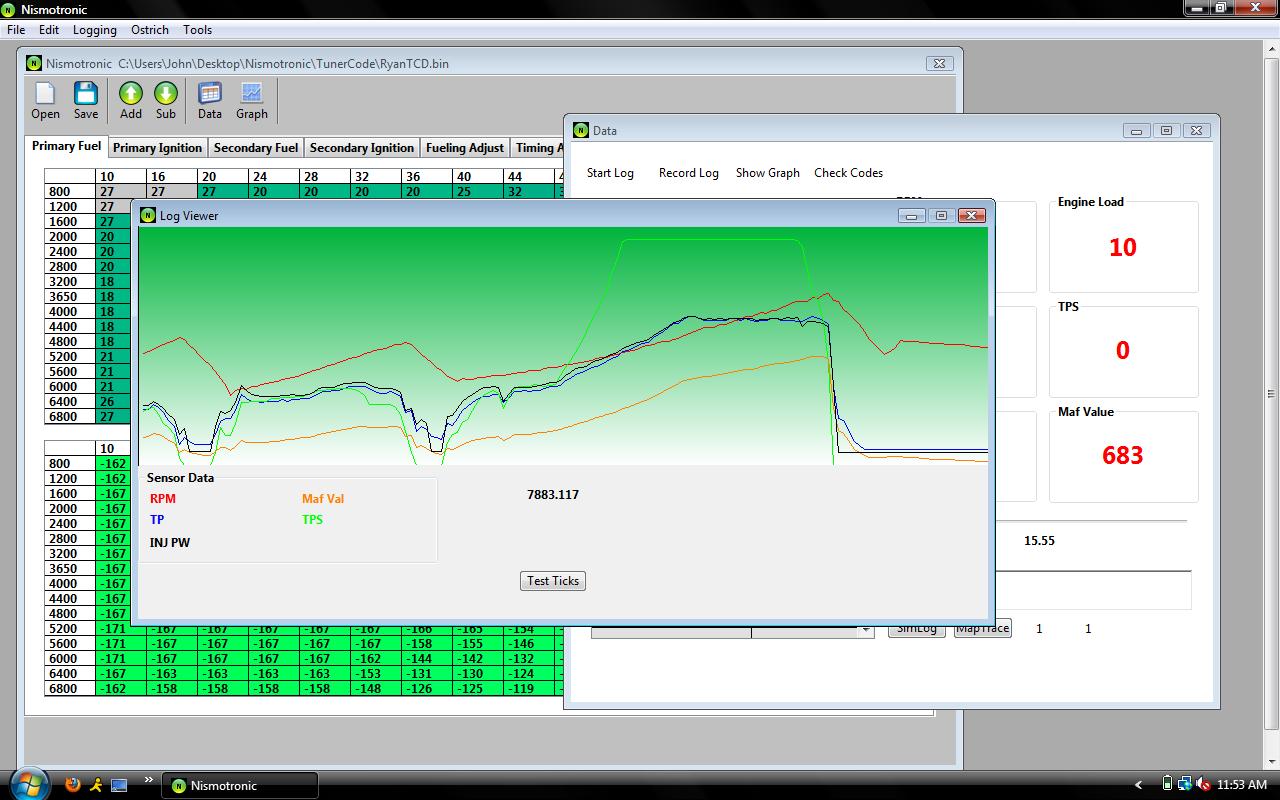
Task: Click the Nismotronic taskbar button
Action: 240,785
